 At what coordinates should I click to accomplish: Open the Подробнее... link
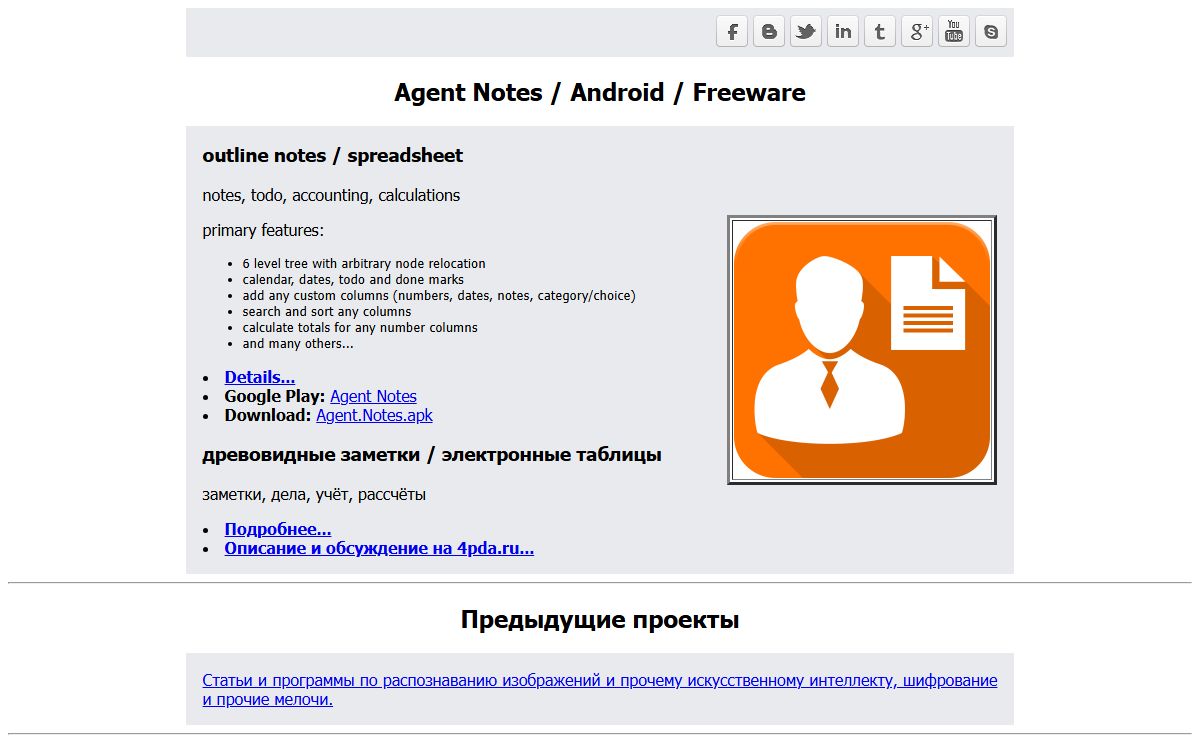coord(278,529)
